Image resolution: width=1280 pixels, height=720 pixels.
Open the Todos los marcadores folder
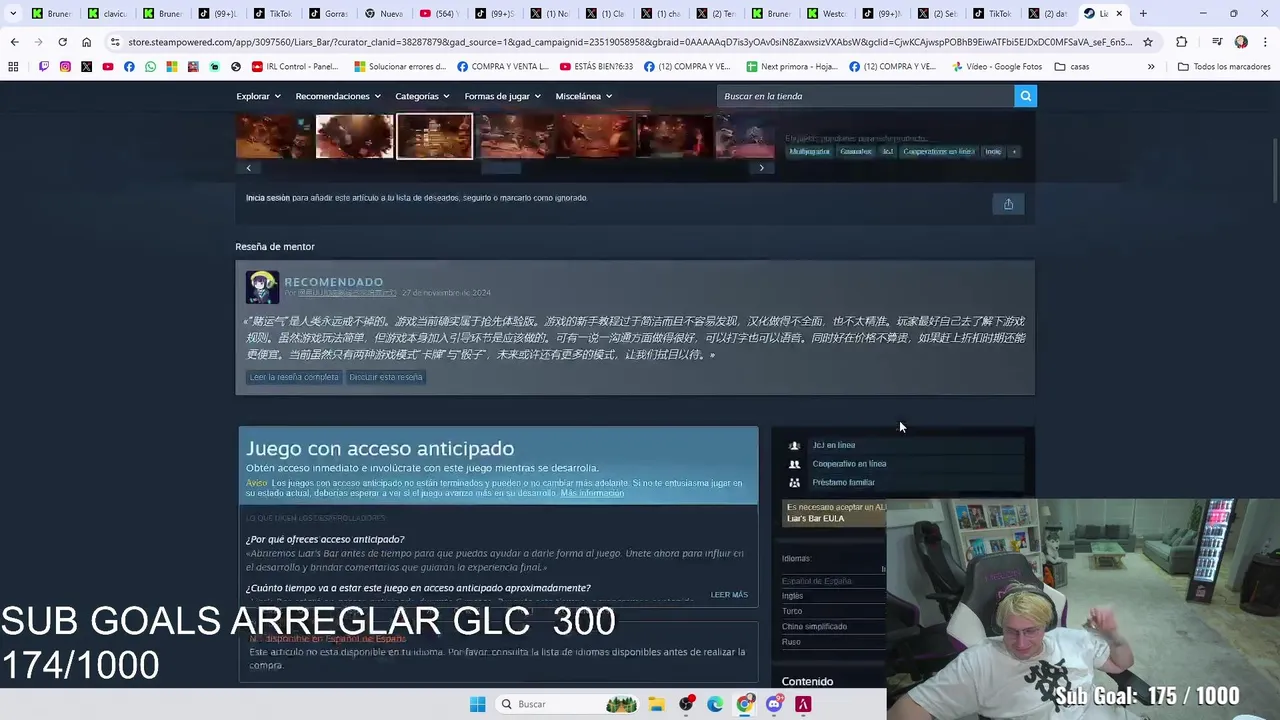coord(1224,66)
